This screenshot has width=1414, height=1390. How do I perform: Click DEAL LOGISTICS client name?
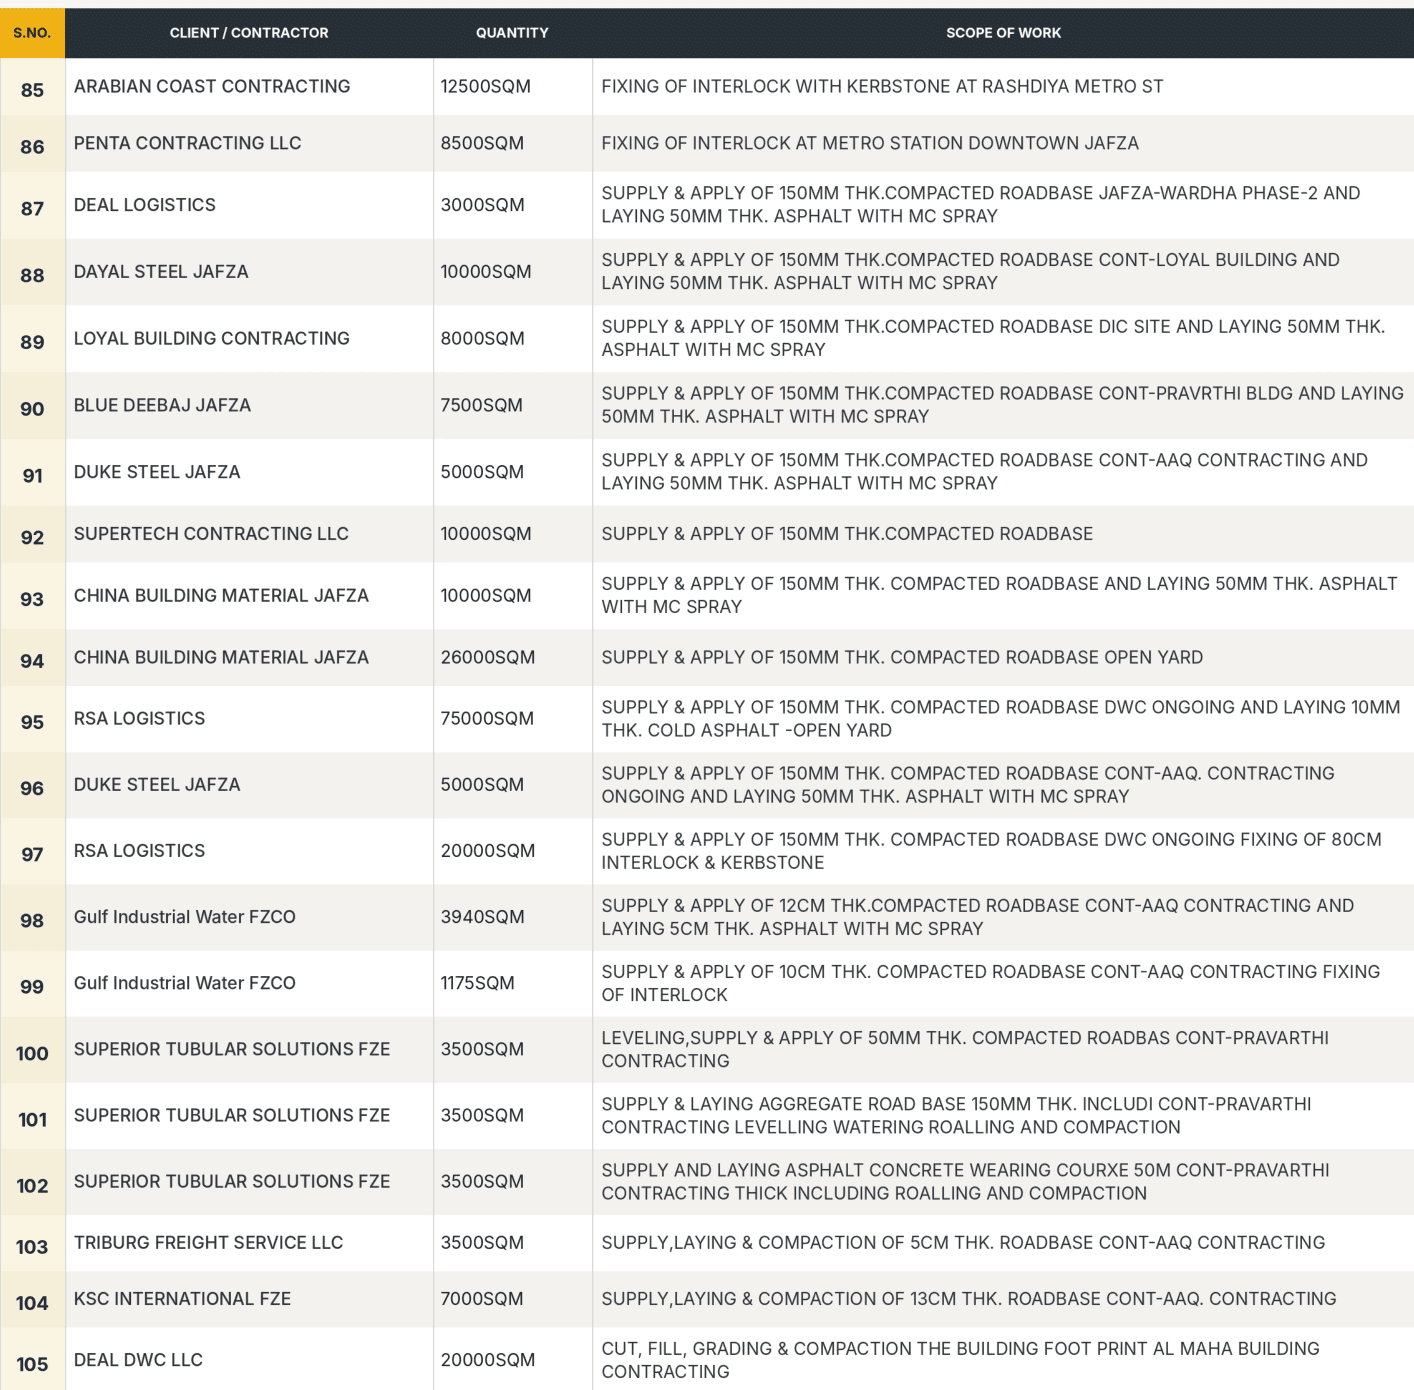[145, 205]
